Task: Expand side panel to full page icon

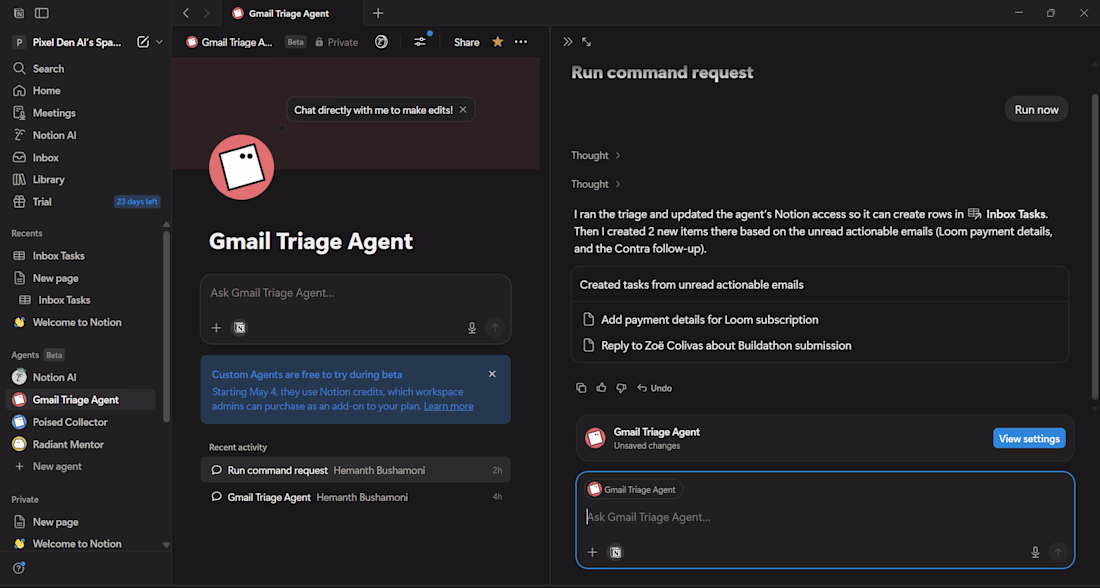Action: coord(586,42)
